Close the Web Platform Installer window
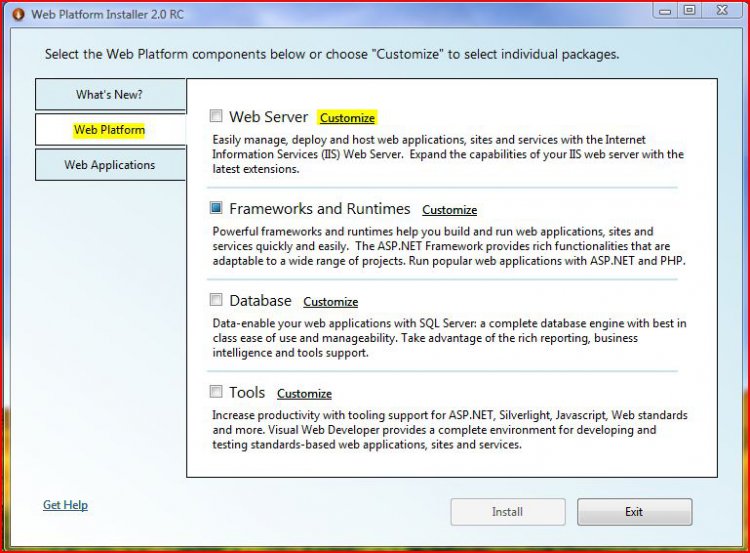Image resolution: width=750 pixels, height=553 pixels. click(722, 10)
